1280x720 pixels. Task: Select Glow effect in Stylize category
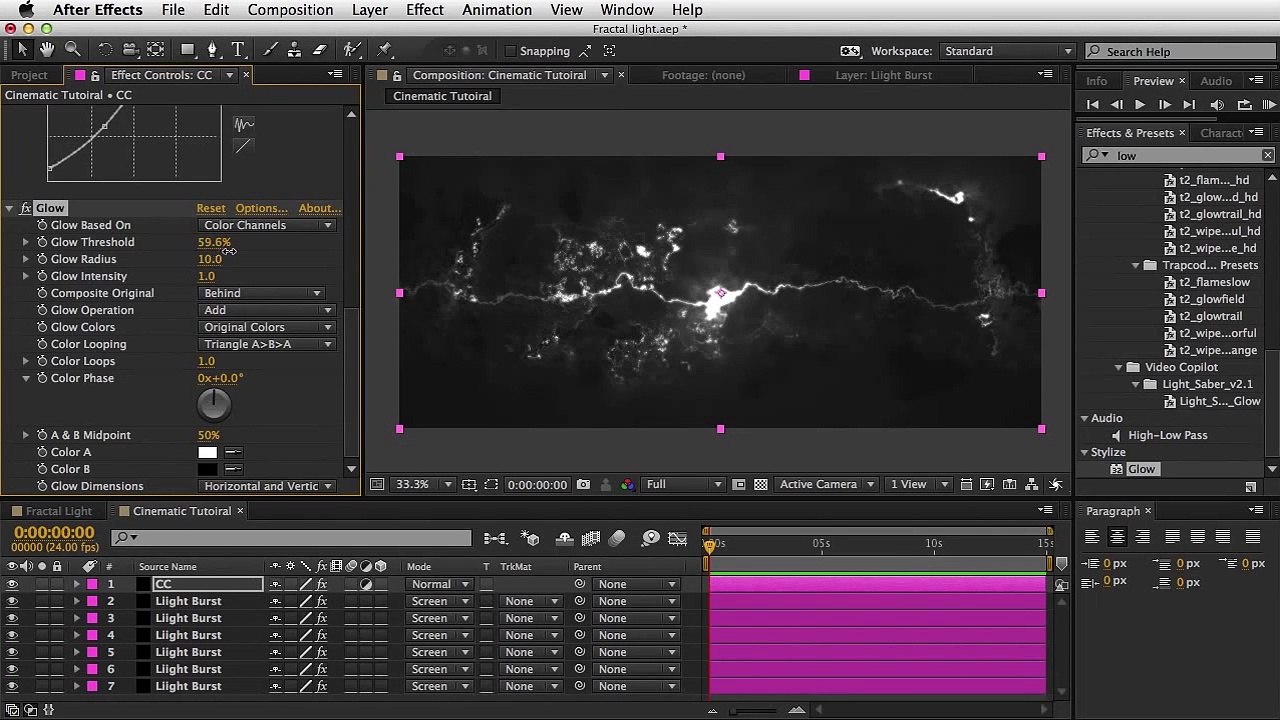1141,469
